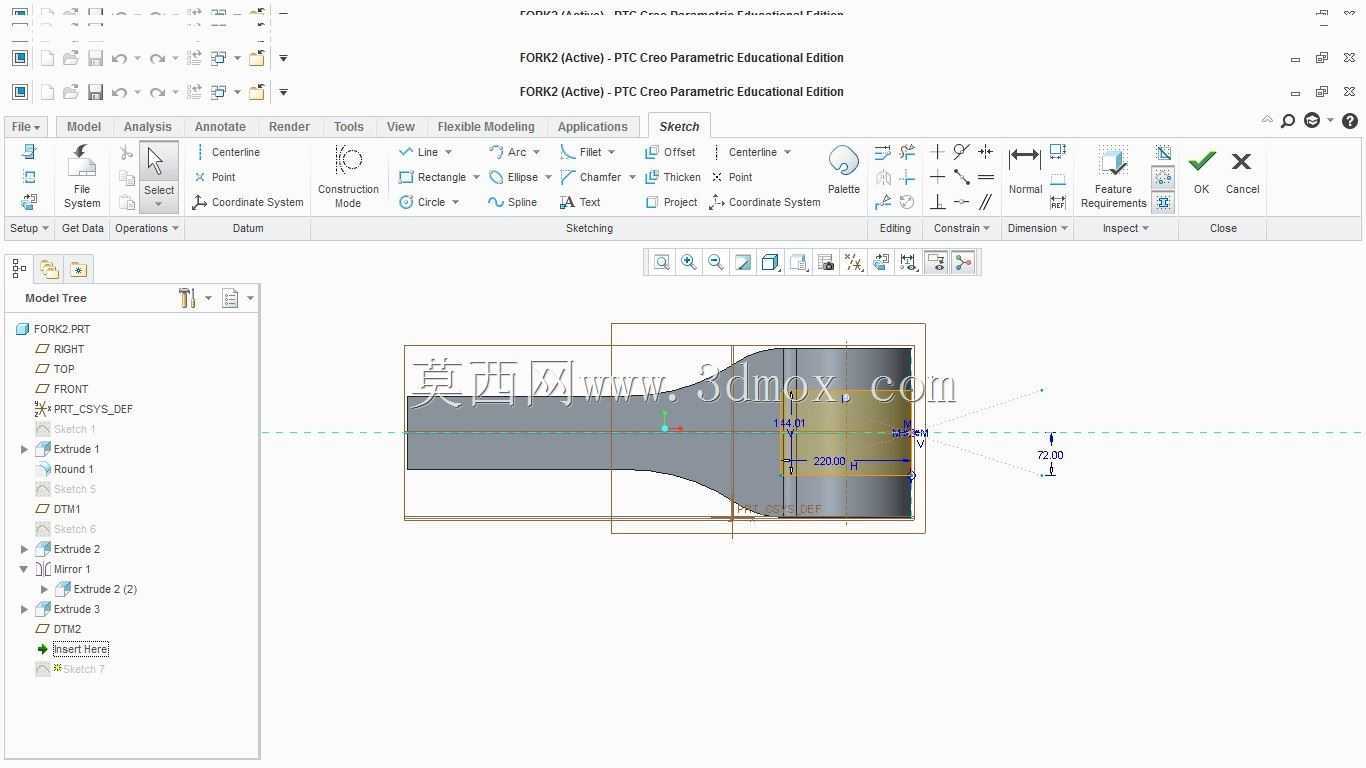The height and width of the screenshot is (768, 1366).
Task: Click the Delete Segment editing tool
Action: point(907,152)
